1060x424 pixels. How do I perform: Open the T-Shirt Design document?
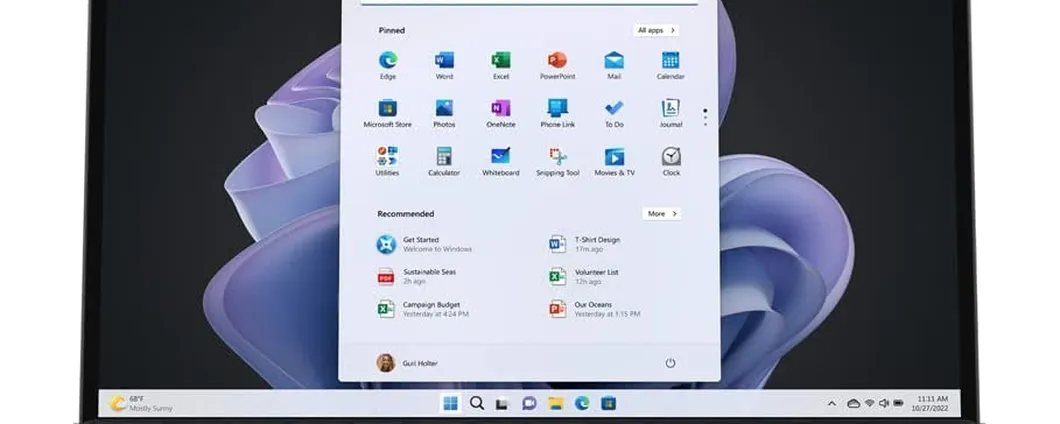click(x=584, y=244)
